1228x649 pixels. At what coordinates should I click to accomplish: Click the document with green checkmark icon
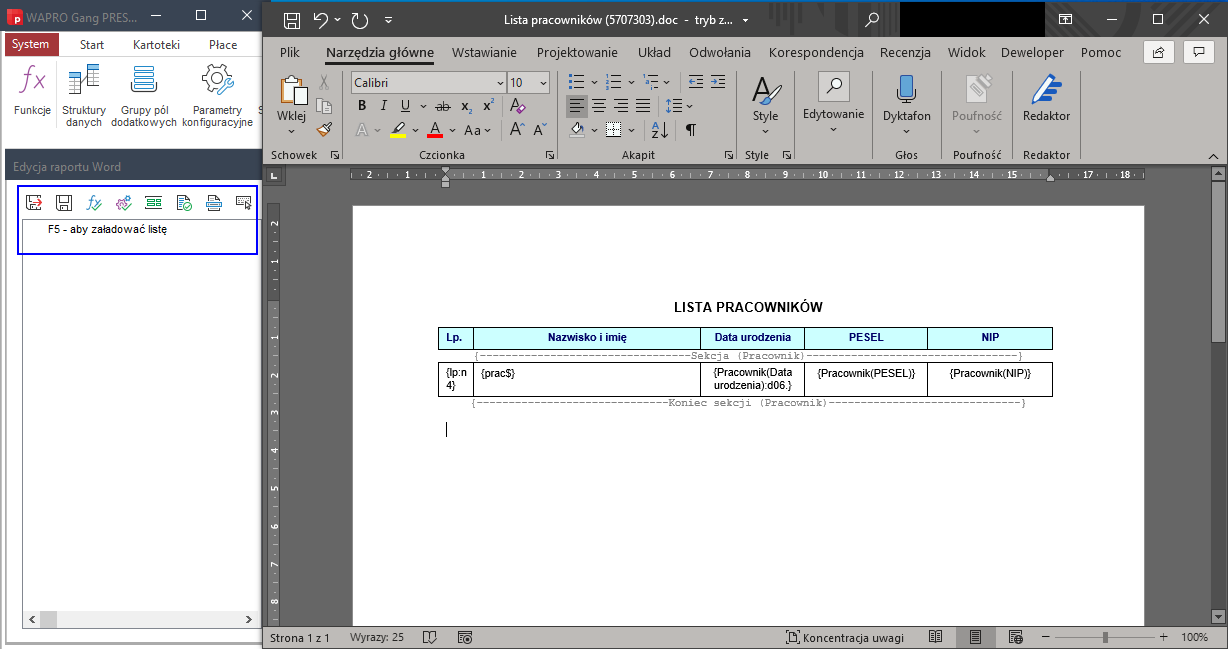[184, 203]
